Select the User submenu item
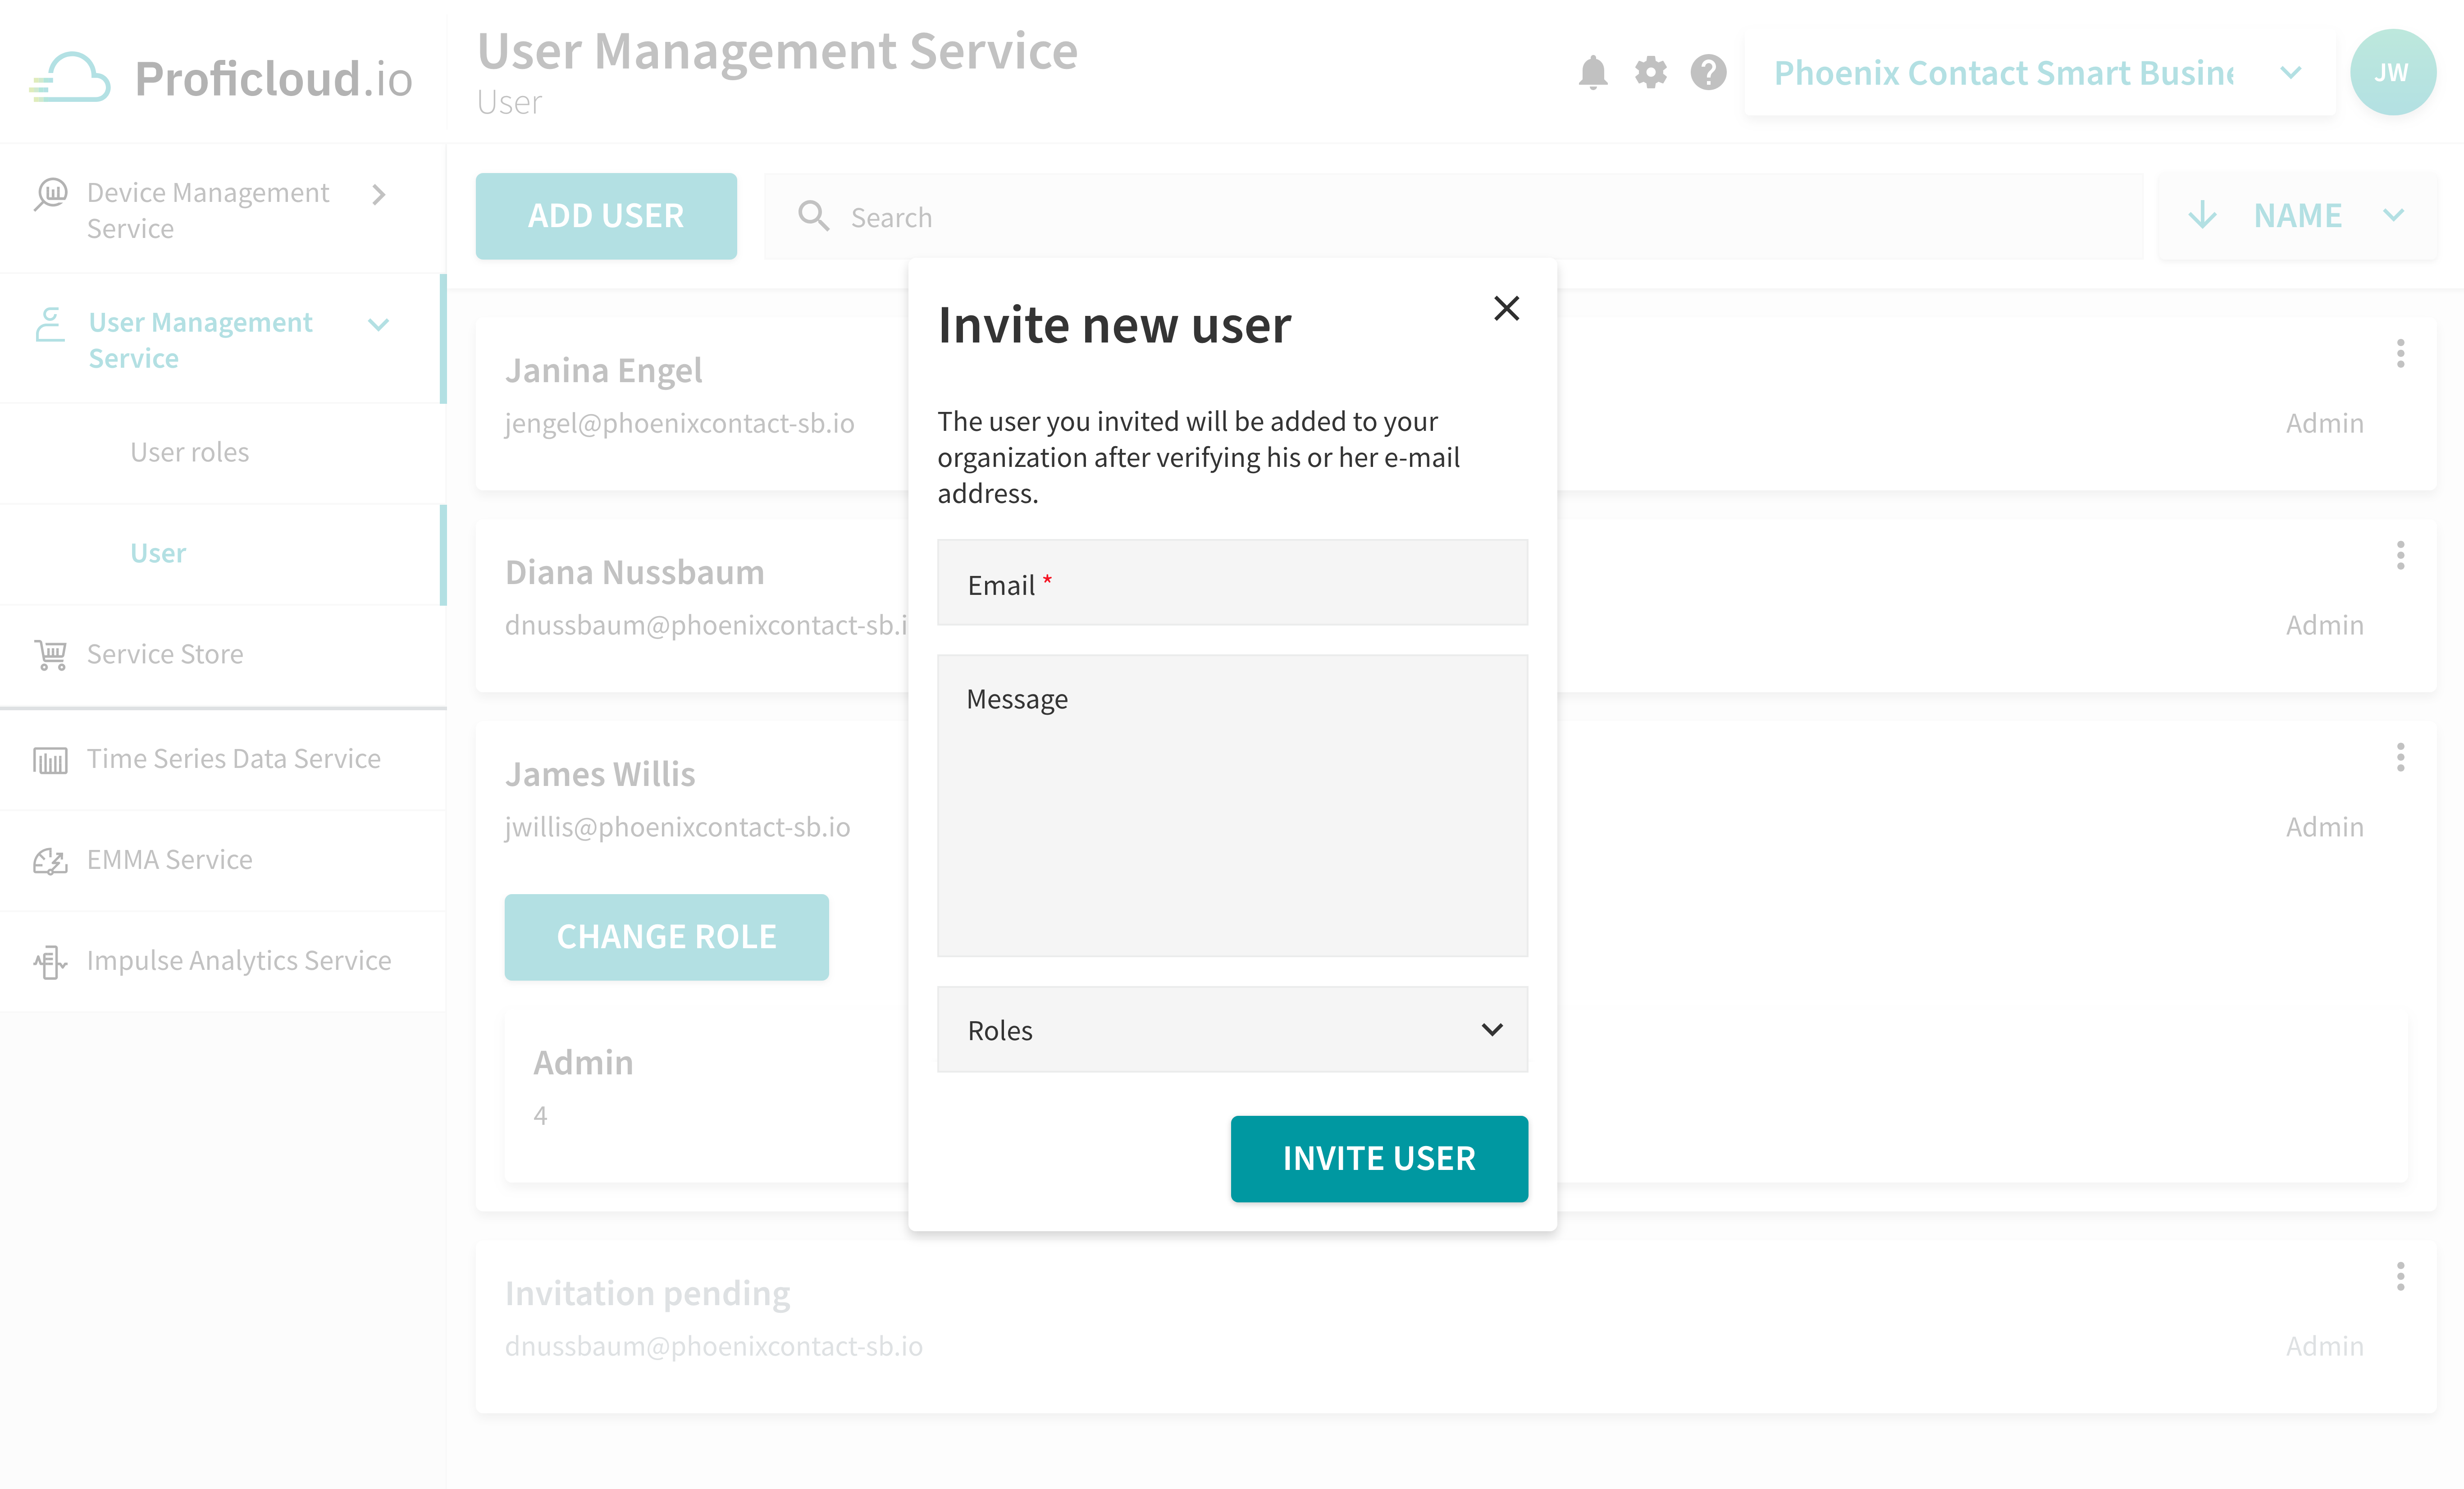Viewport: 2464px width, 1489px height. pyautogui.click(x=158, y=553)
